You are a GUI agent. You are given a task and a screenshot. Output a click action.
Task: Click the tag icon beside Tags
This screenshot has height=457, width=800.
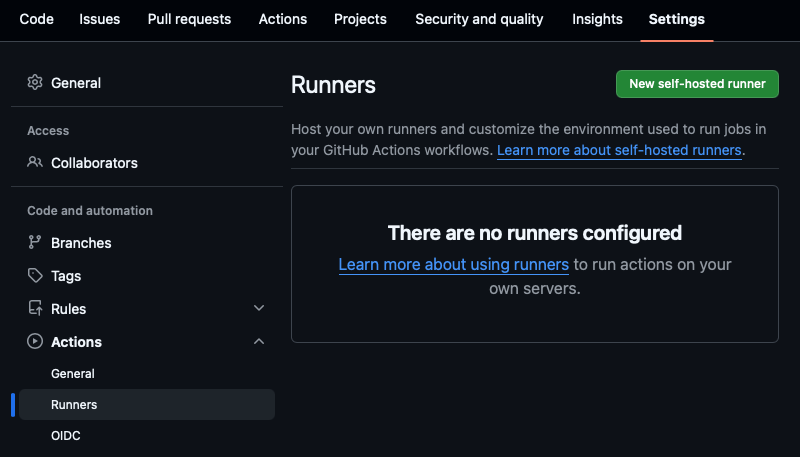35,275
